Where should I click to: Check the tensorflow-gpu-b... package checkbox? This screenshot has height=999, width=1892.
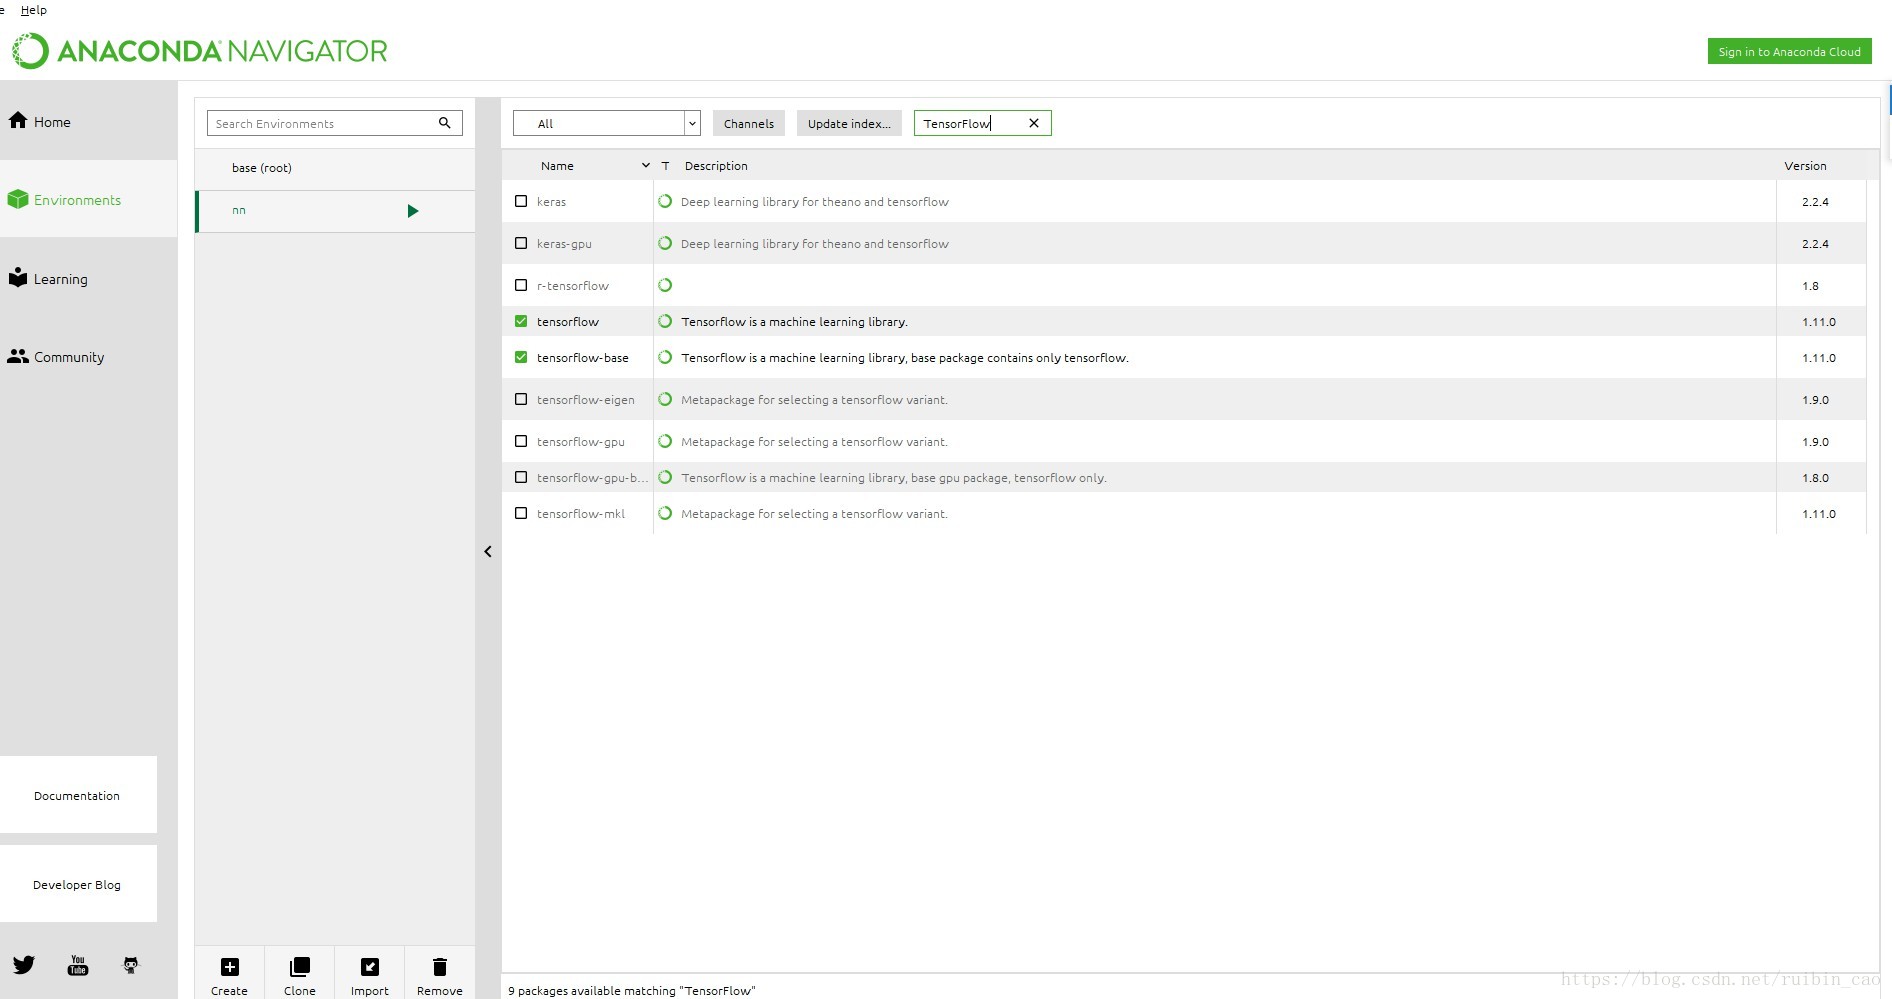(x=521, y=477)
